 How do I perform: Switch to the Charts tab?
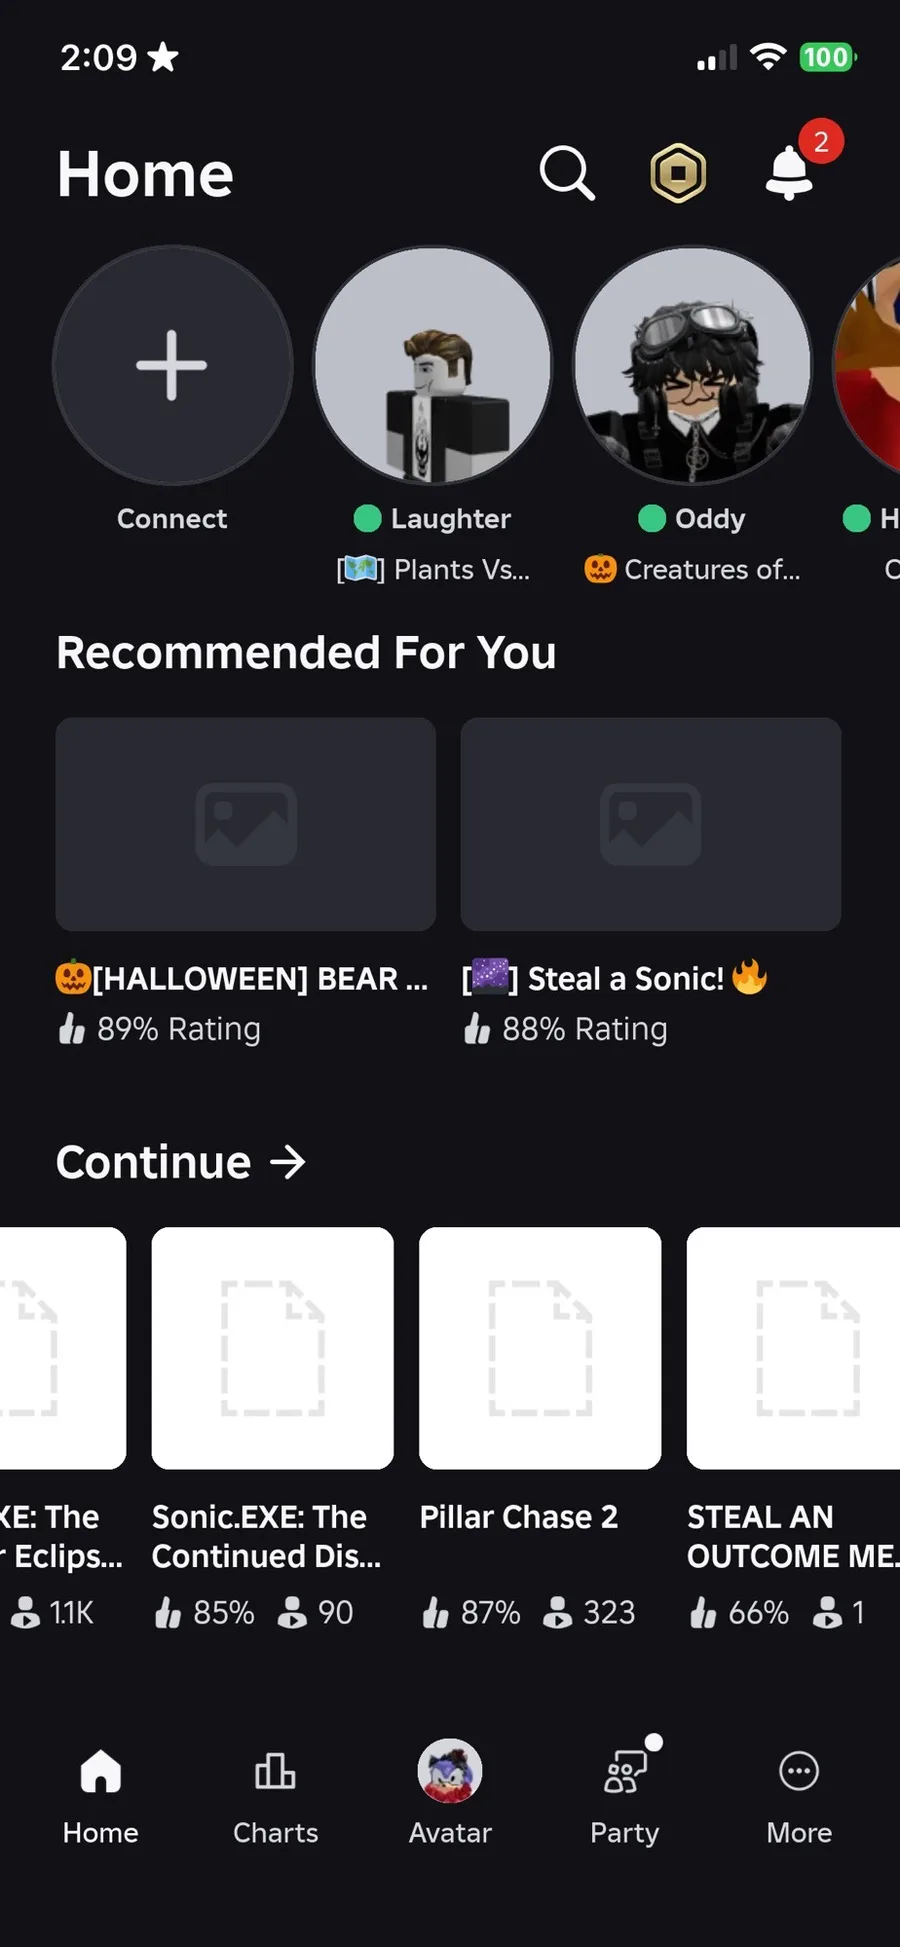click(275, 1797)
